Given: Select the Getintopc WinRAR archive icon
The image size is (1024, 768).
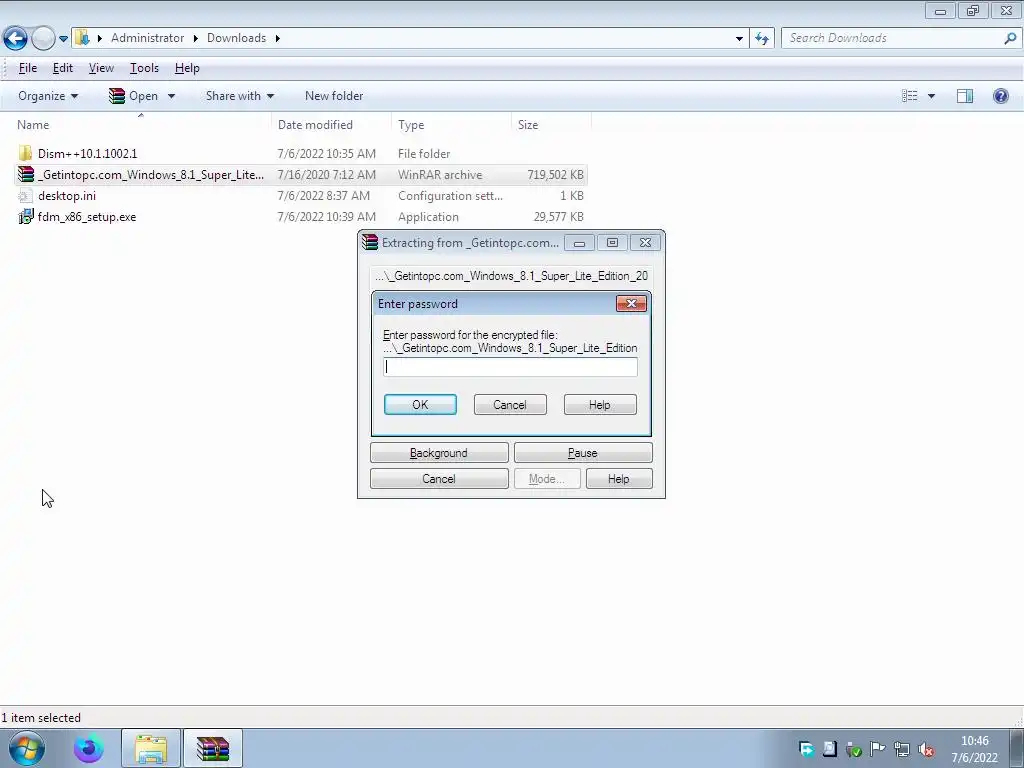Looking at the screenshot, I should (x=25, y=174).
